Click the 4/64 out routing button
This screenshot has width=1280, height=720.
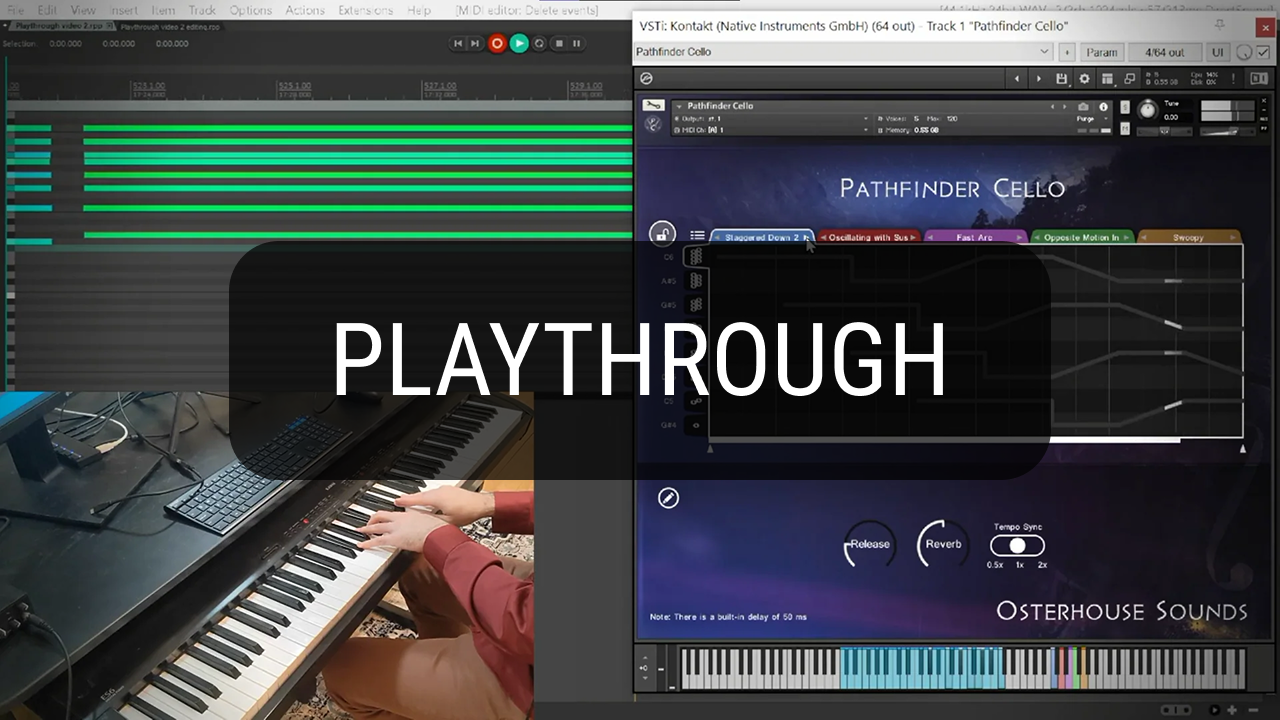[1164, 52]
